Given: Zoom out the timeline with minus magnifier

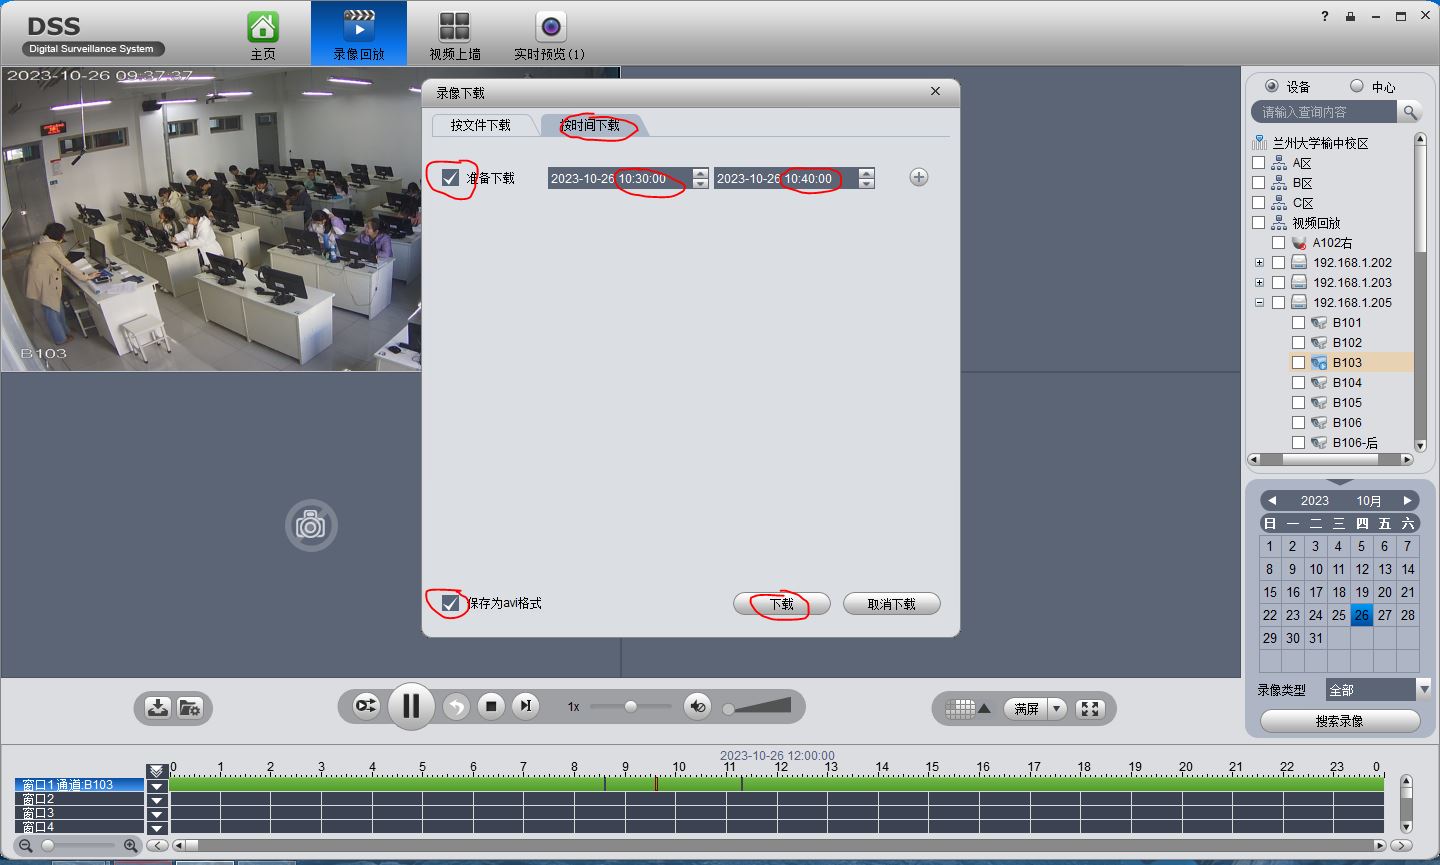Looking at the screenshot, I should pyautogui.click(x=26, y=846).
